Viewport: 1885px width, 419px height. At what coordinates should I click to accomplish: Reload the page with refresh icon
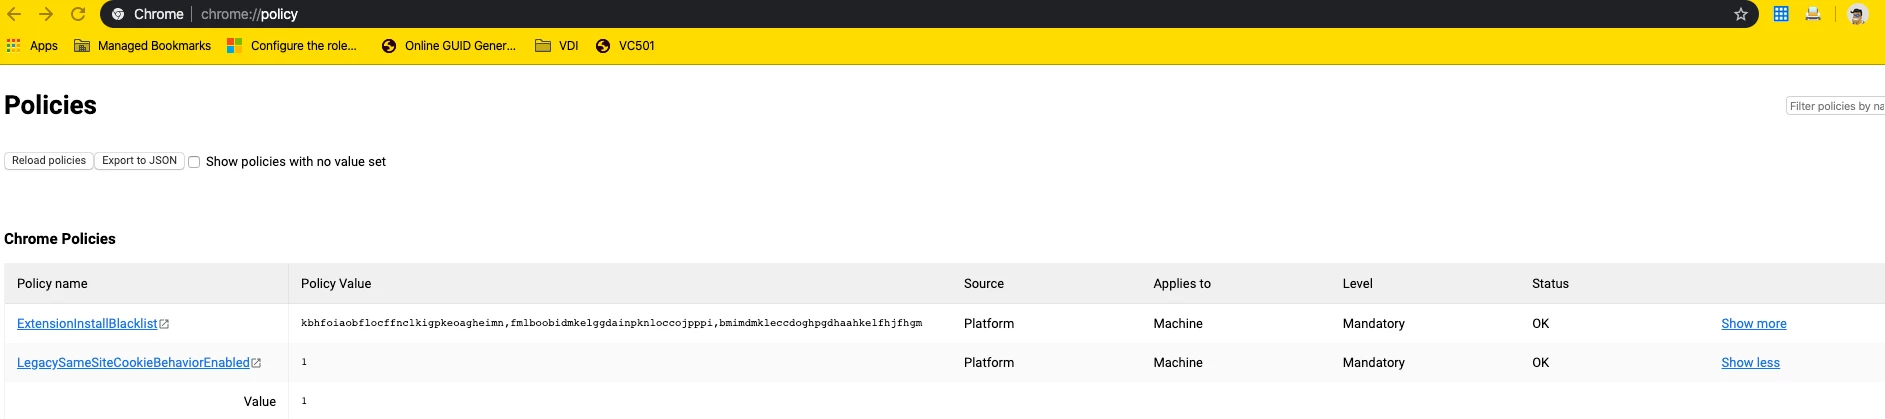coord(78,14)
